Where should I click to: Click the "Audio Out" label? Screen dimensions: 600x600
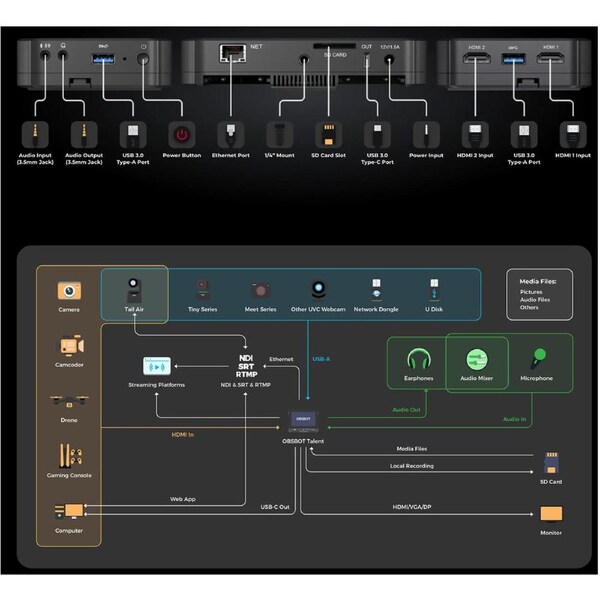(x=406, y=410)
